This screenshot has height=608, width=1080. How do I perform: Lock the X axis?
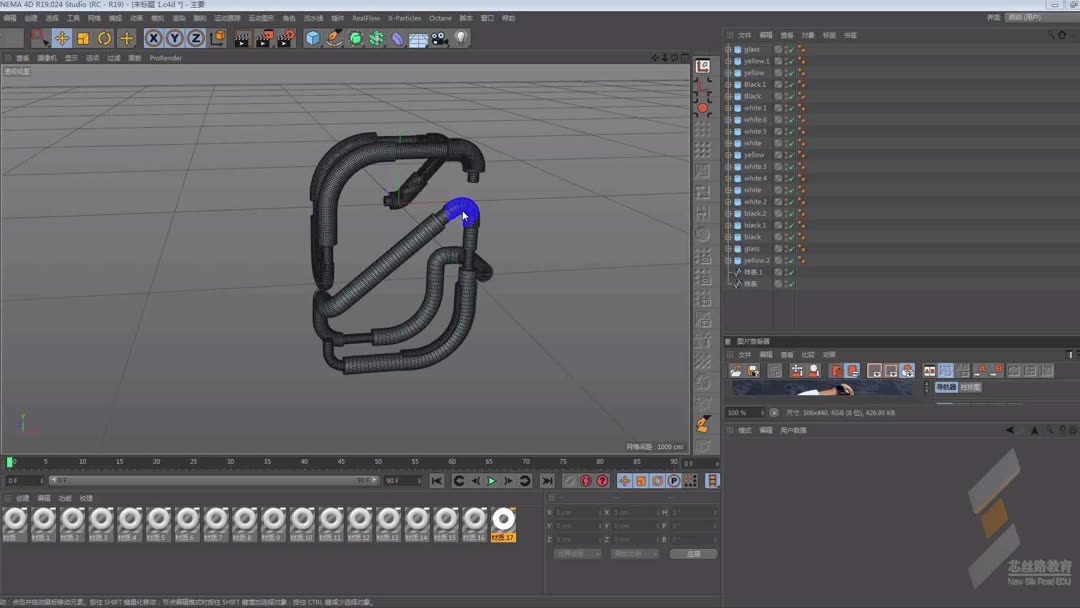[152, 38]
